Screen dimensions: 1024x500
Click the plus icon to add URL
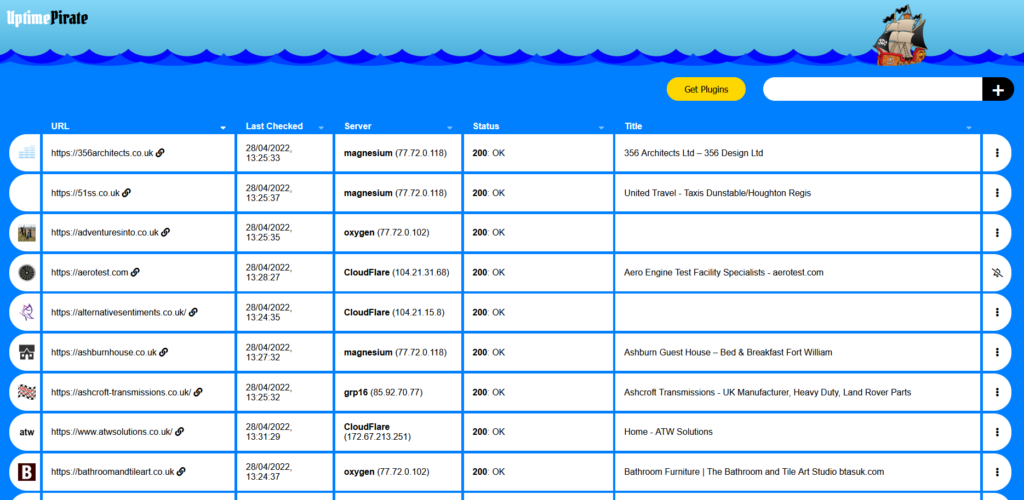click(x=997, y=90)
